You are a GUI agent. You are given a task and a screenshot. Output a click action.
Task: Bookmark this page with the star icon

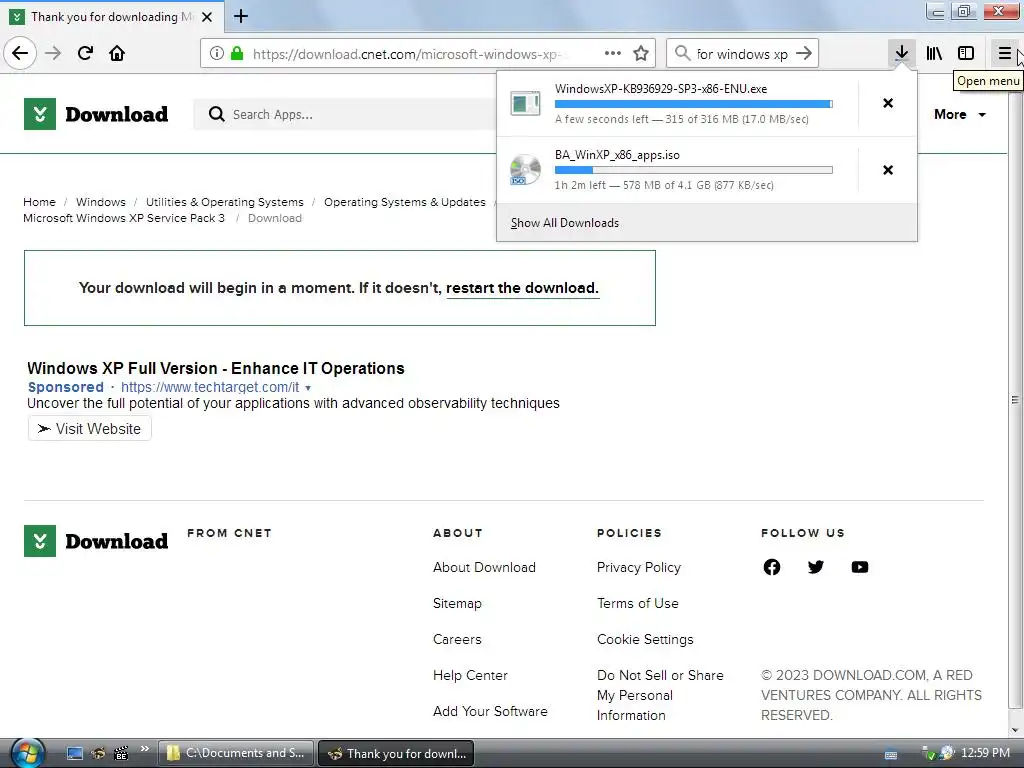pyautogui.click(x=641, y=53)
